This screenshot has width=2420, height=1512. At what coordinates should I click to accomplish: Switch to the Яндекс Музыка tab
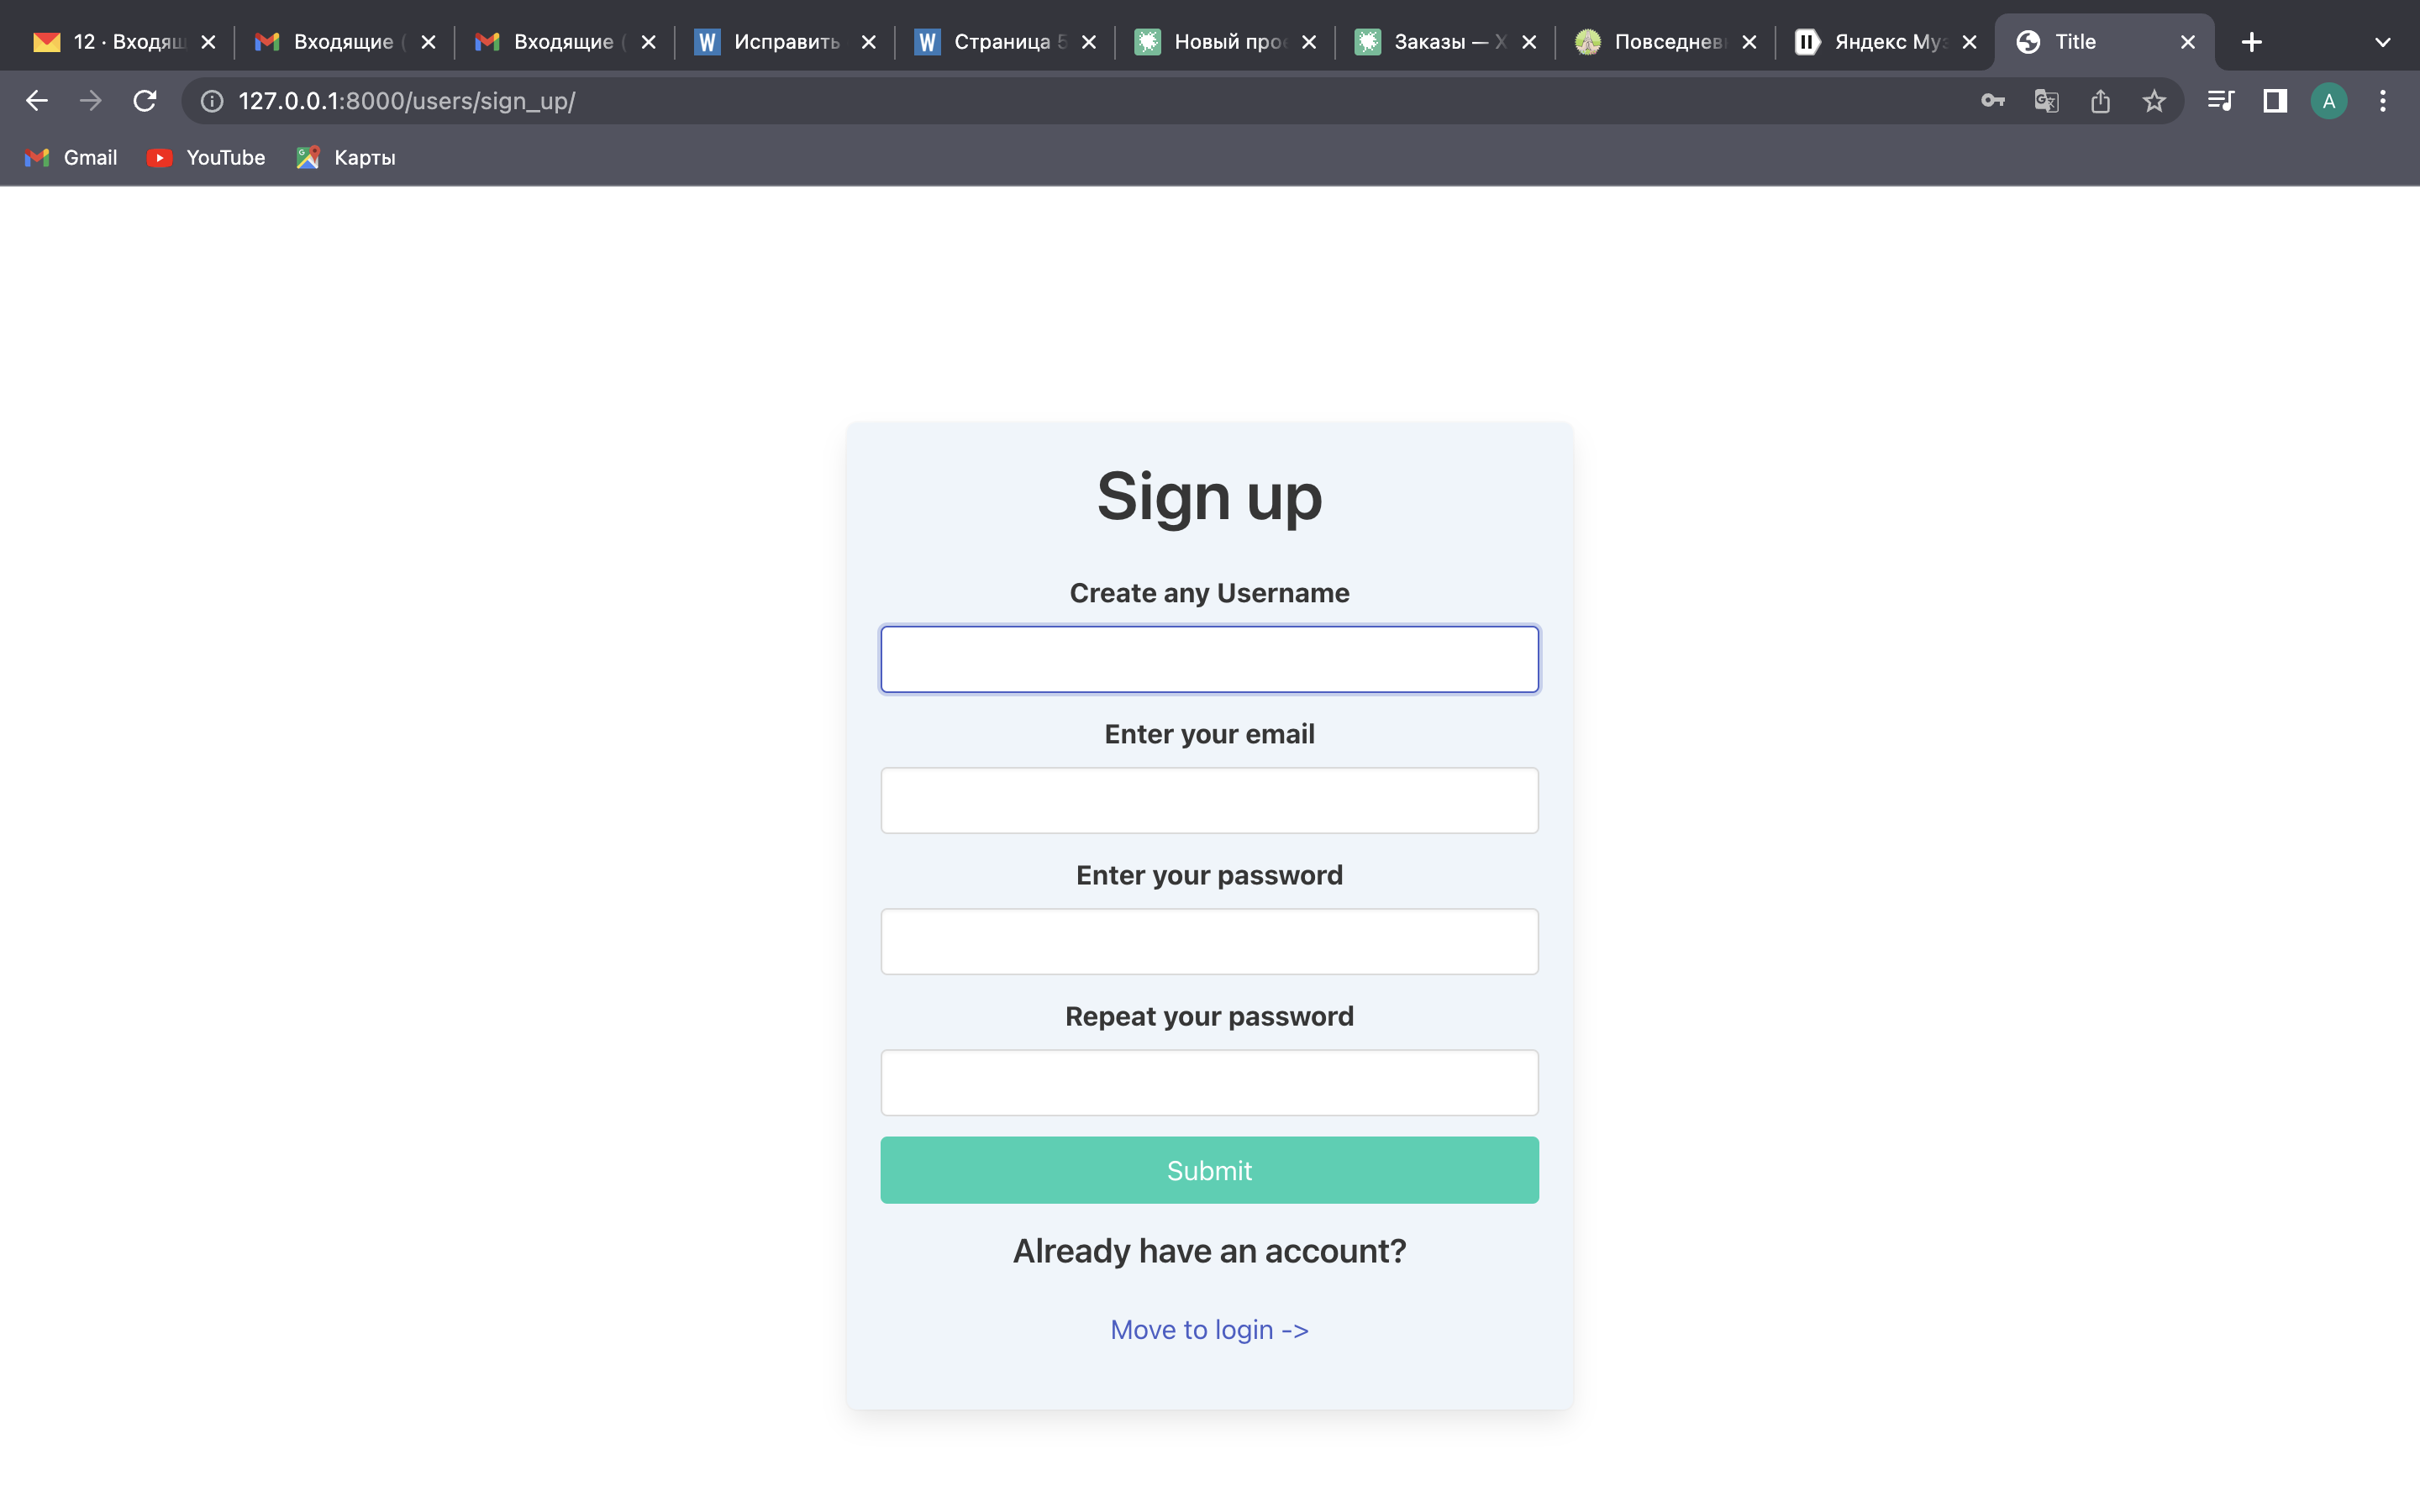tap(1873, 42)
